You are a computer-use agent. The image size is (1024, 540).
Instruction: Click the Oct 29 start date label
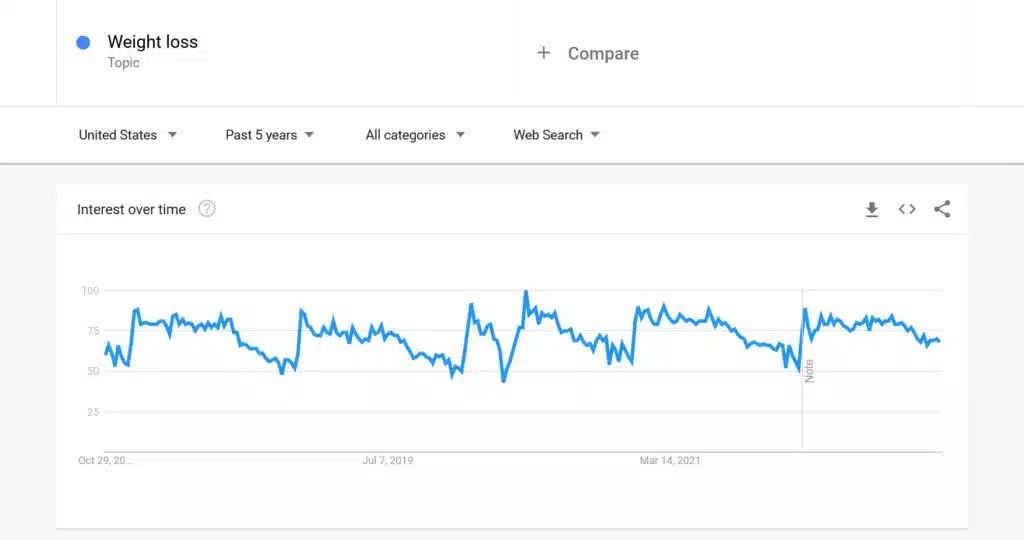pos(104,460)
